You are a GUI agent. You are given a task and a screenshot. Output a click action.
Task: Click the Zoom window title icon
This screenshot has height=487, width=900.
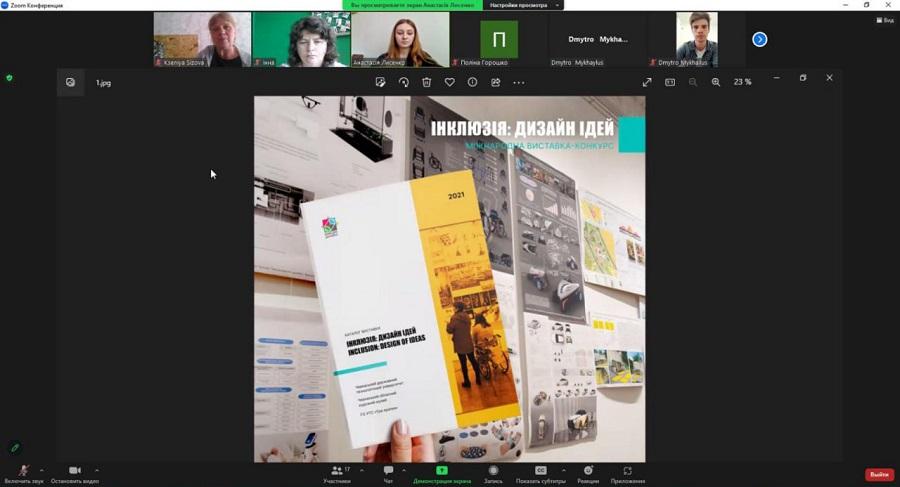coord(5,5)
